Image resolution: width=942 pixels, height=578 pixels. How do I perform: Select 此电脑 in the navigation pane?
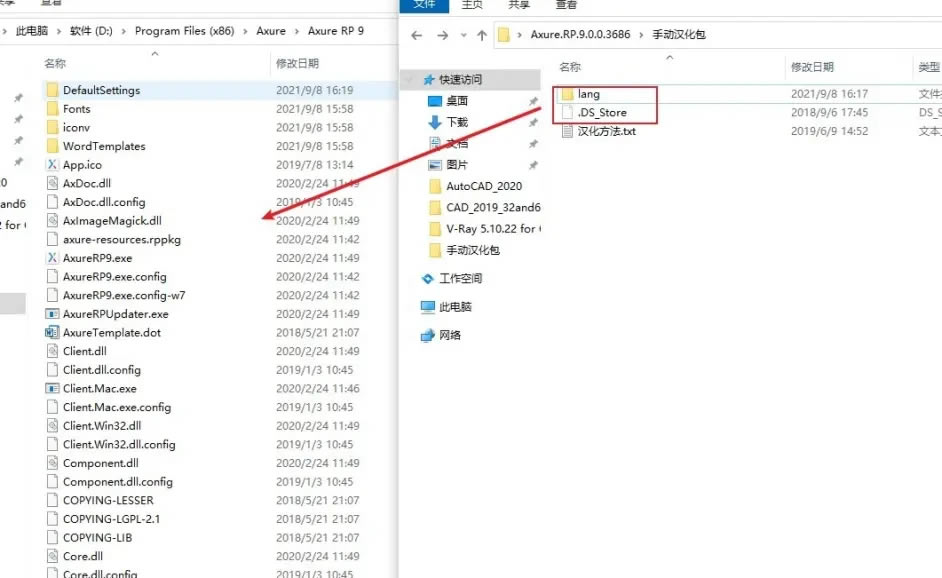(x=455, y=307)
